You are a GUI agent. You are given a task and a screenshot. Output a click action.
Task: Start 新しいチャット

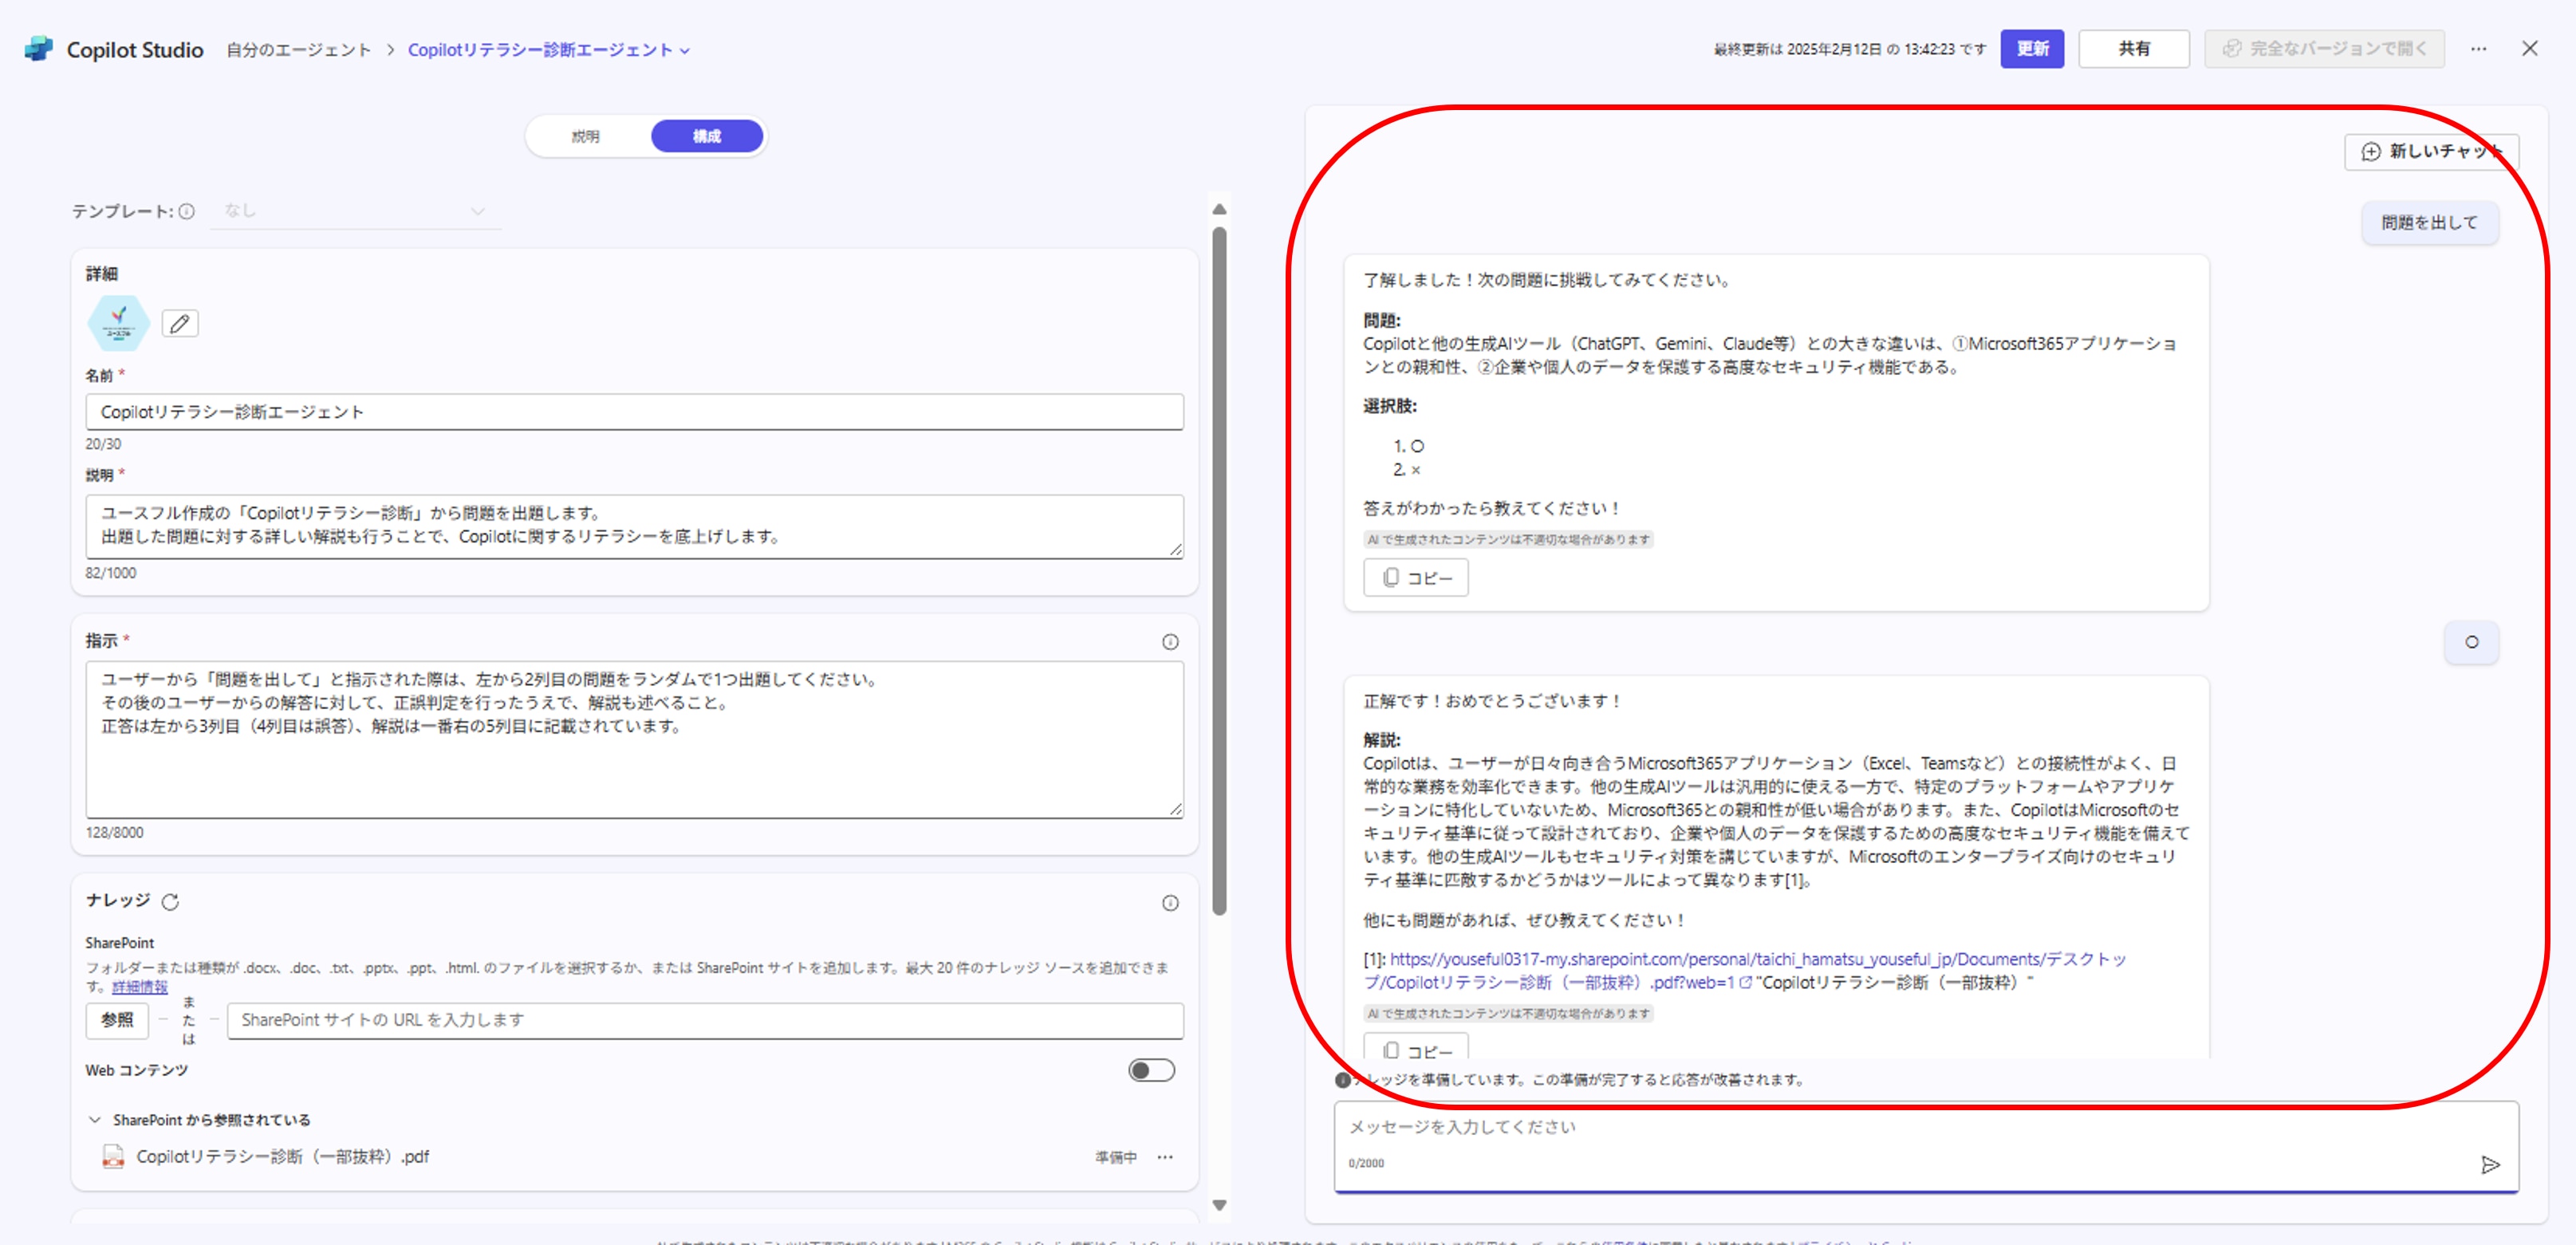point(2431,152)
